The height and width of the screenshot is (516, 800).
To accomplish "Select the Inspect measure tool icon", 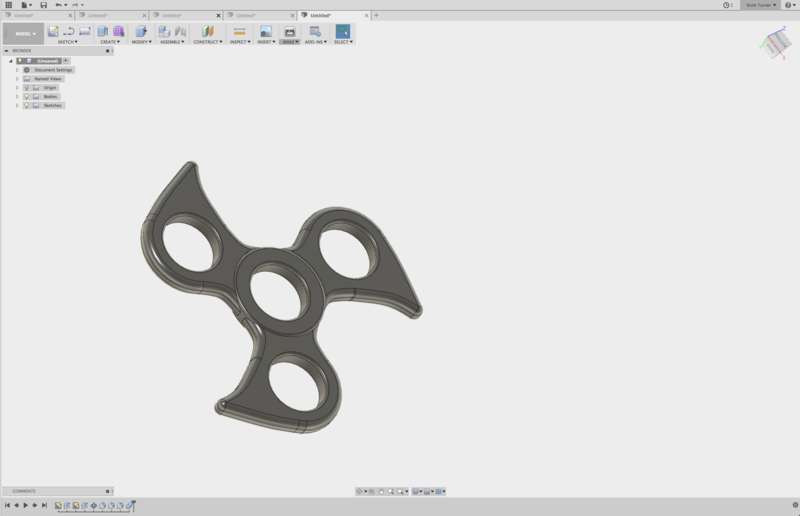I will coord(239,32).
